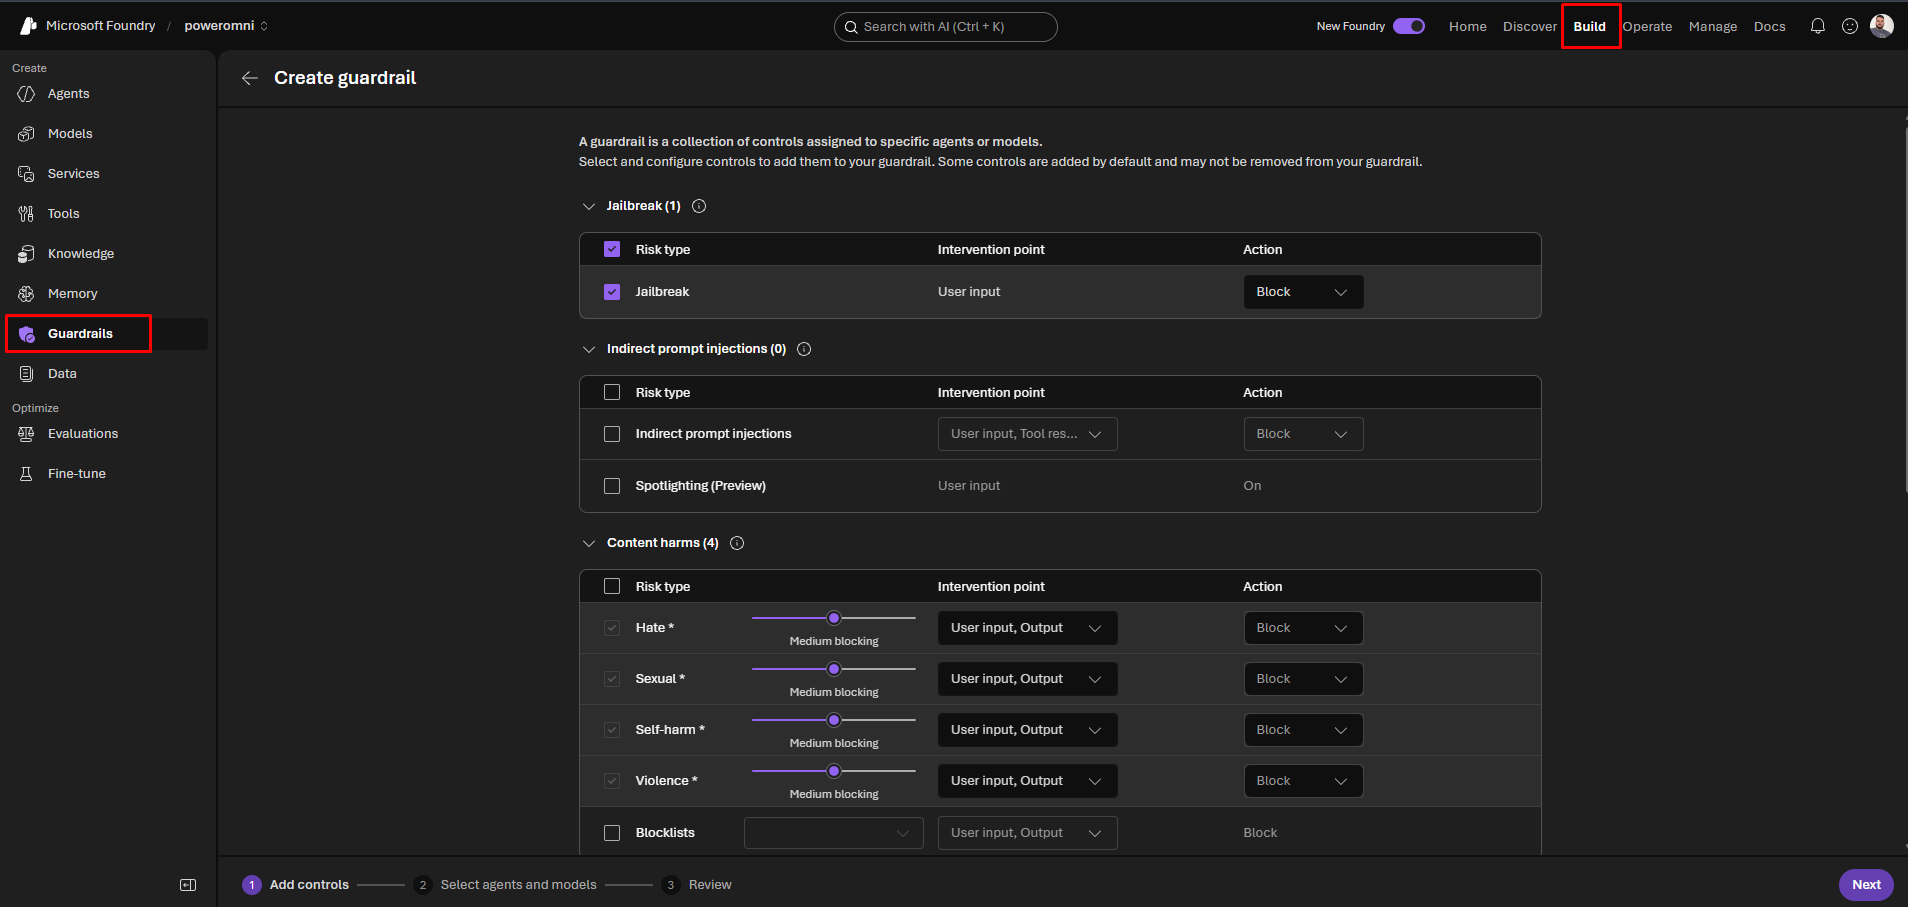Click the Next button
Image resolution: width=1908 pixels, height=907 pixels.
[1866, 885]
